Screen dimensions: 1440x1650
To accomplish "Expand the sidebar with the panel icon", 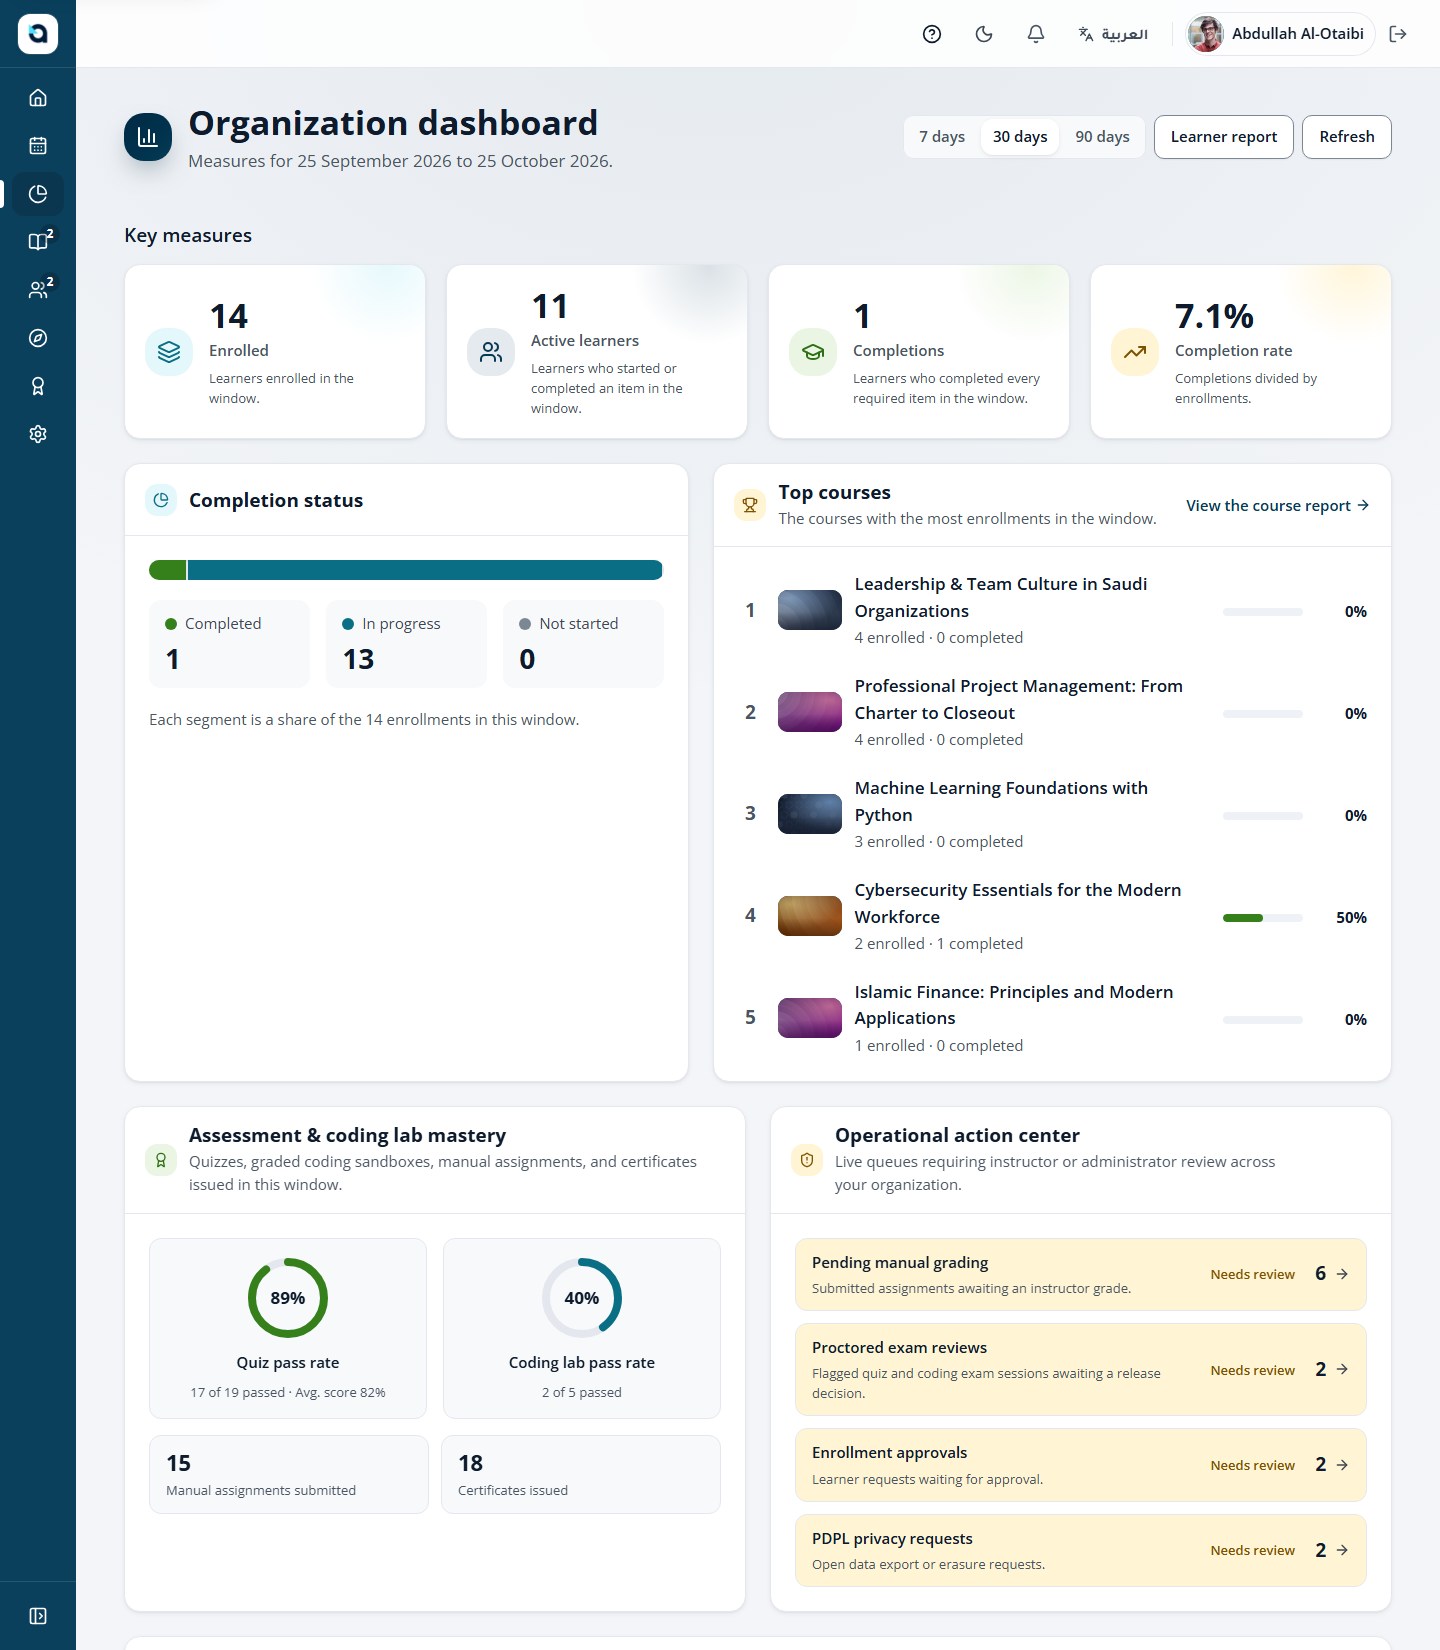I will [x=38, y=1616].
